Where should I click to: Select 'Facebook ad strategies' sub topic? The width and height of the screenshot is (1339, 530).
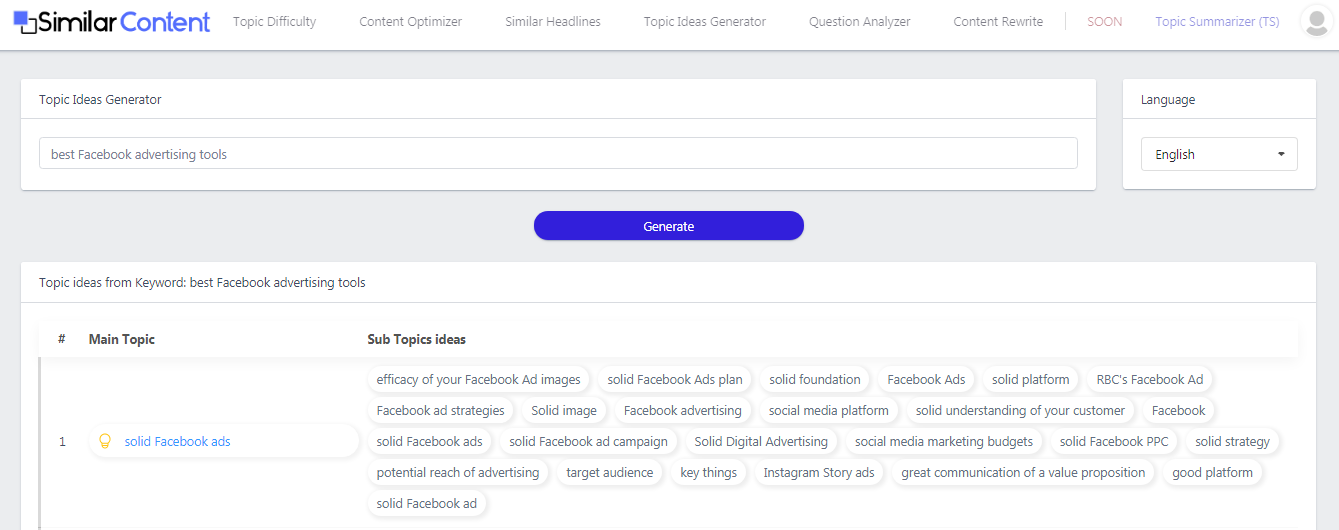pyautogui.click(x=441, y=410)
